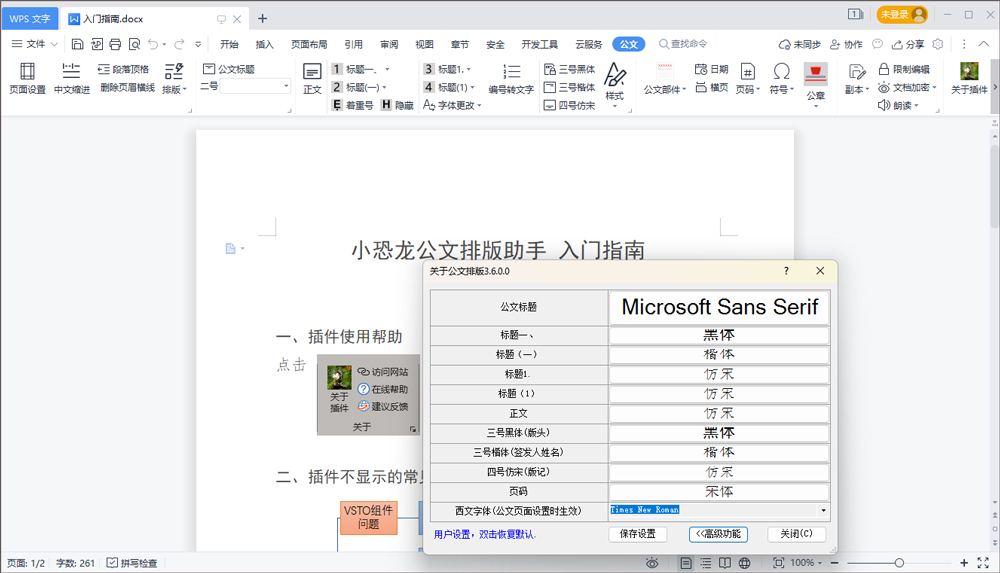Image resolution: width=1000 pixels, height=573 pixels.
Task: Open the 西文字体 Times New Roman dropdown
Action: (x=823, y=510)
